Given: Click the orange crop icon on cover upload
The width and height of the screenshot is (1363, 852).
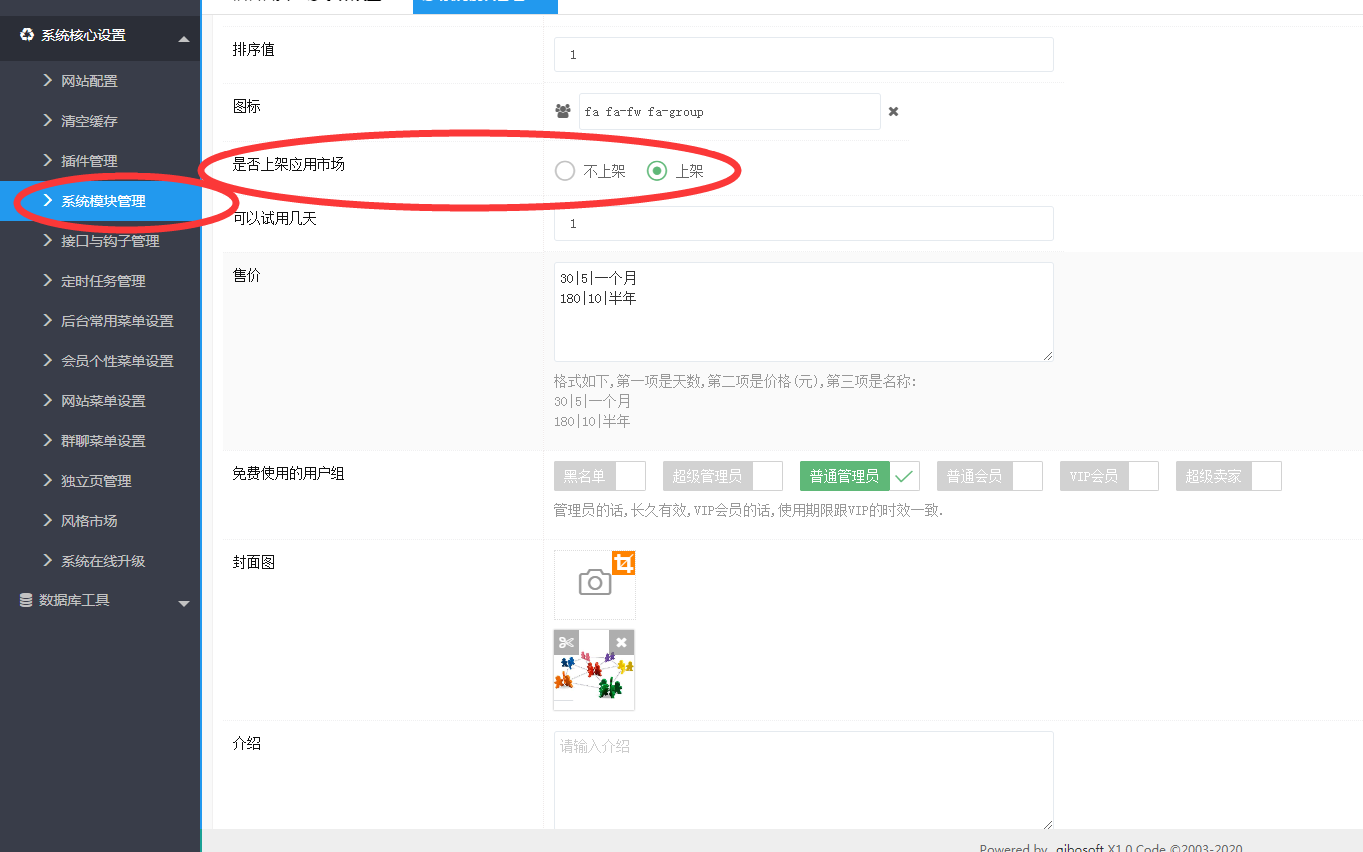Looking at the screenshot, I should (623, 563).
